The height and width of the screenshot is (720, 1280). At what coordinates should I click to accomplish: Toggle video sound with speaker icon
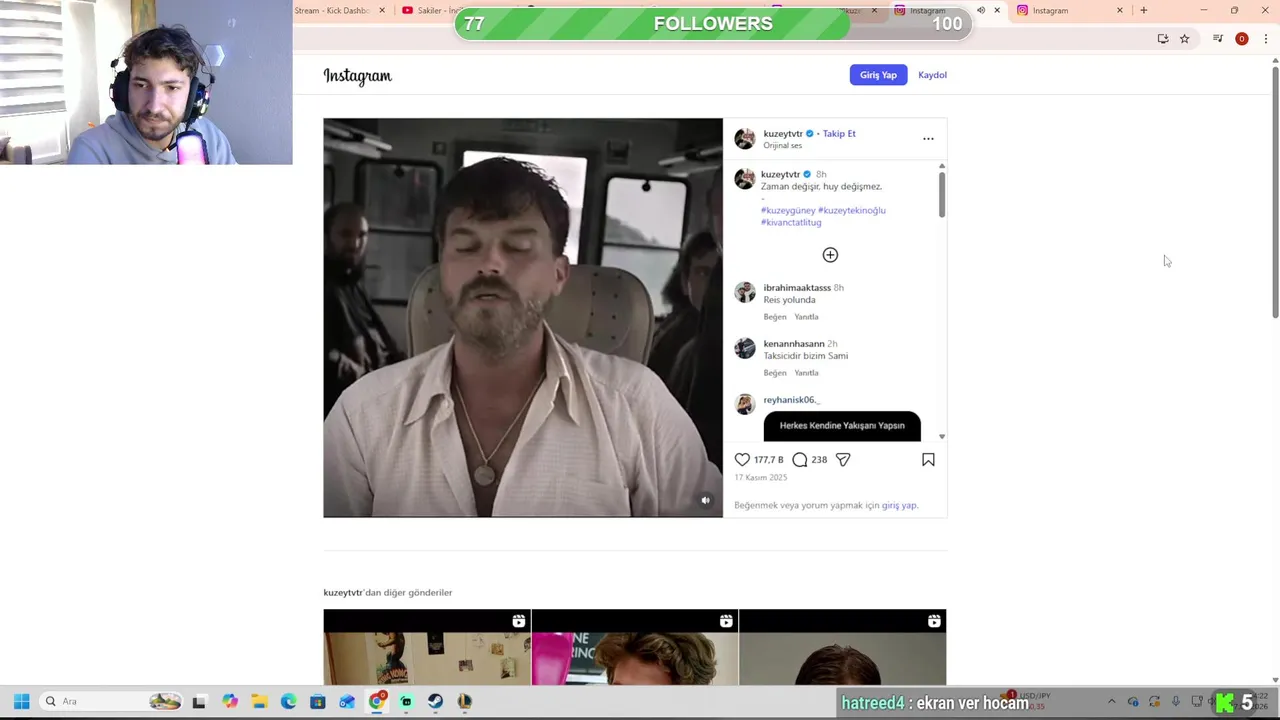705,500
